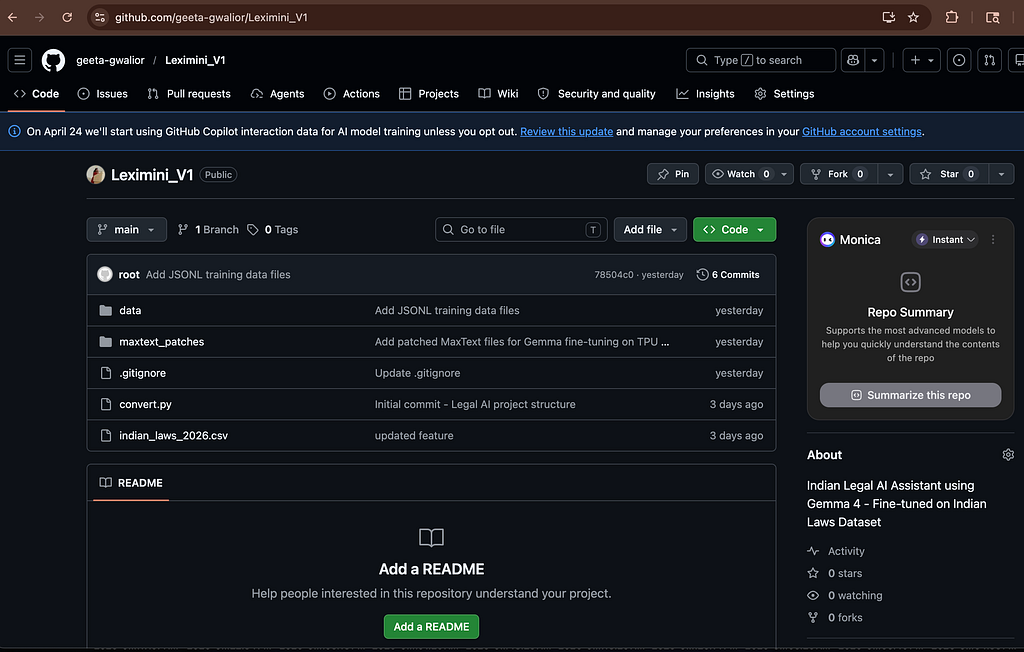Image resolution: width=1024 pixels, height=652 pixels.
Task: Click the browser back arrow
Action: click(12, 18)
